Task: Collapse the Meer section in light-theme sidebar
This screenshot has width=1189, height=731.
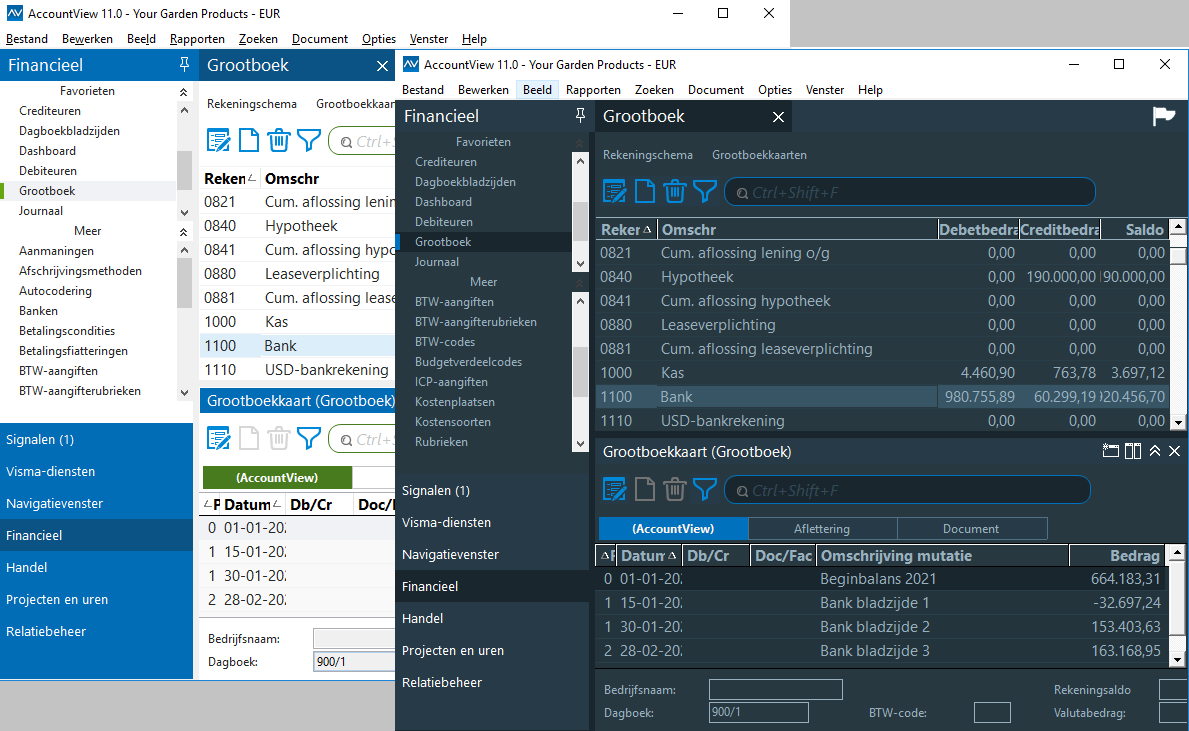Action: click(183, 231)
